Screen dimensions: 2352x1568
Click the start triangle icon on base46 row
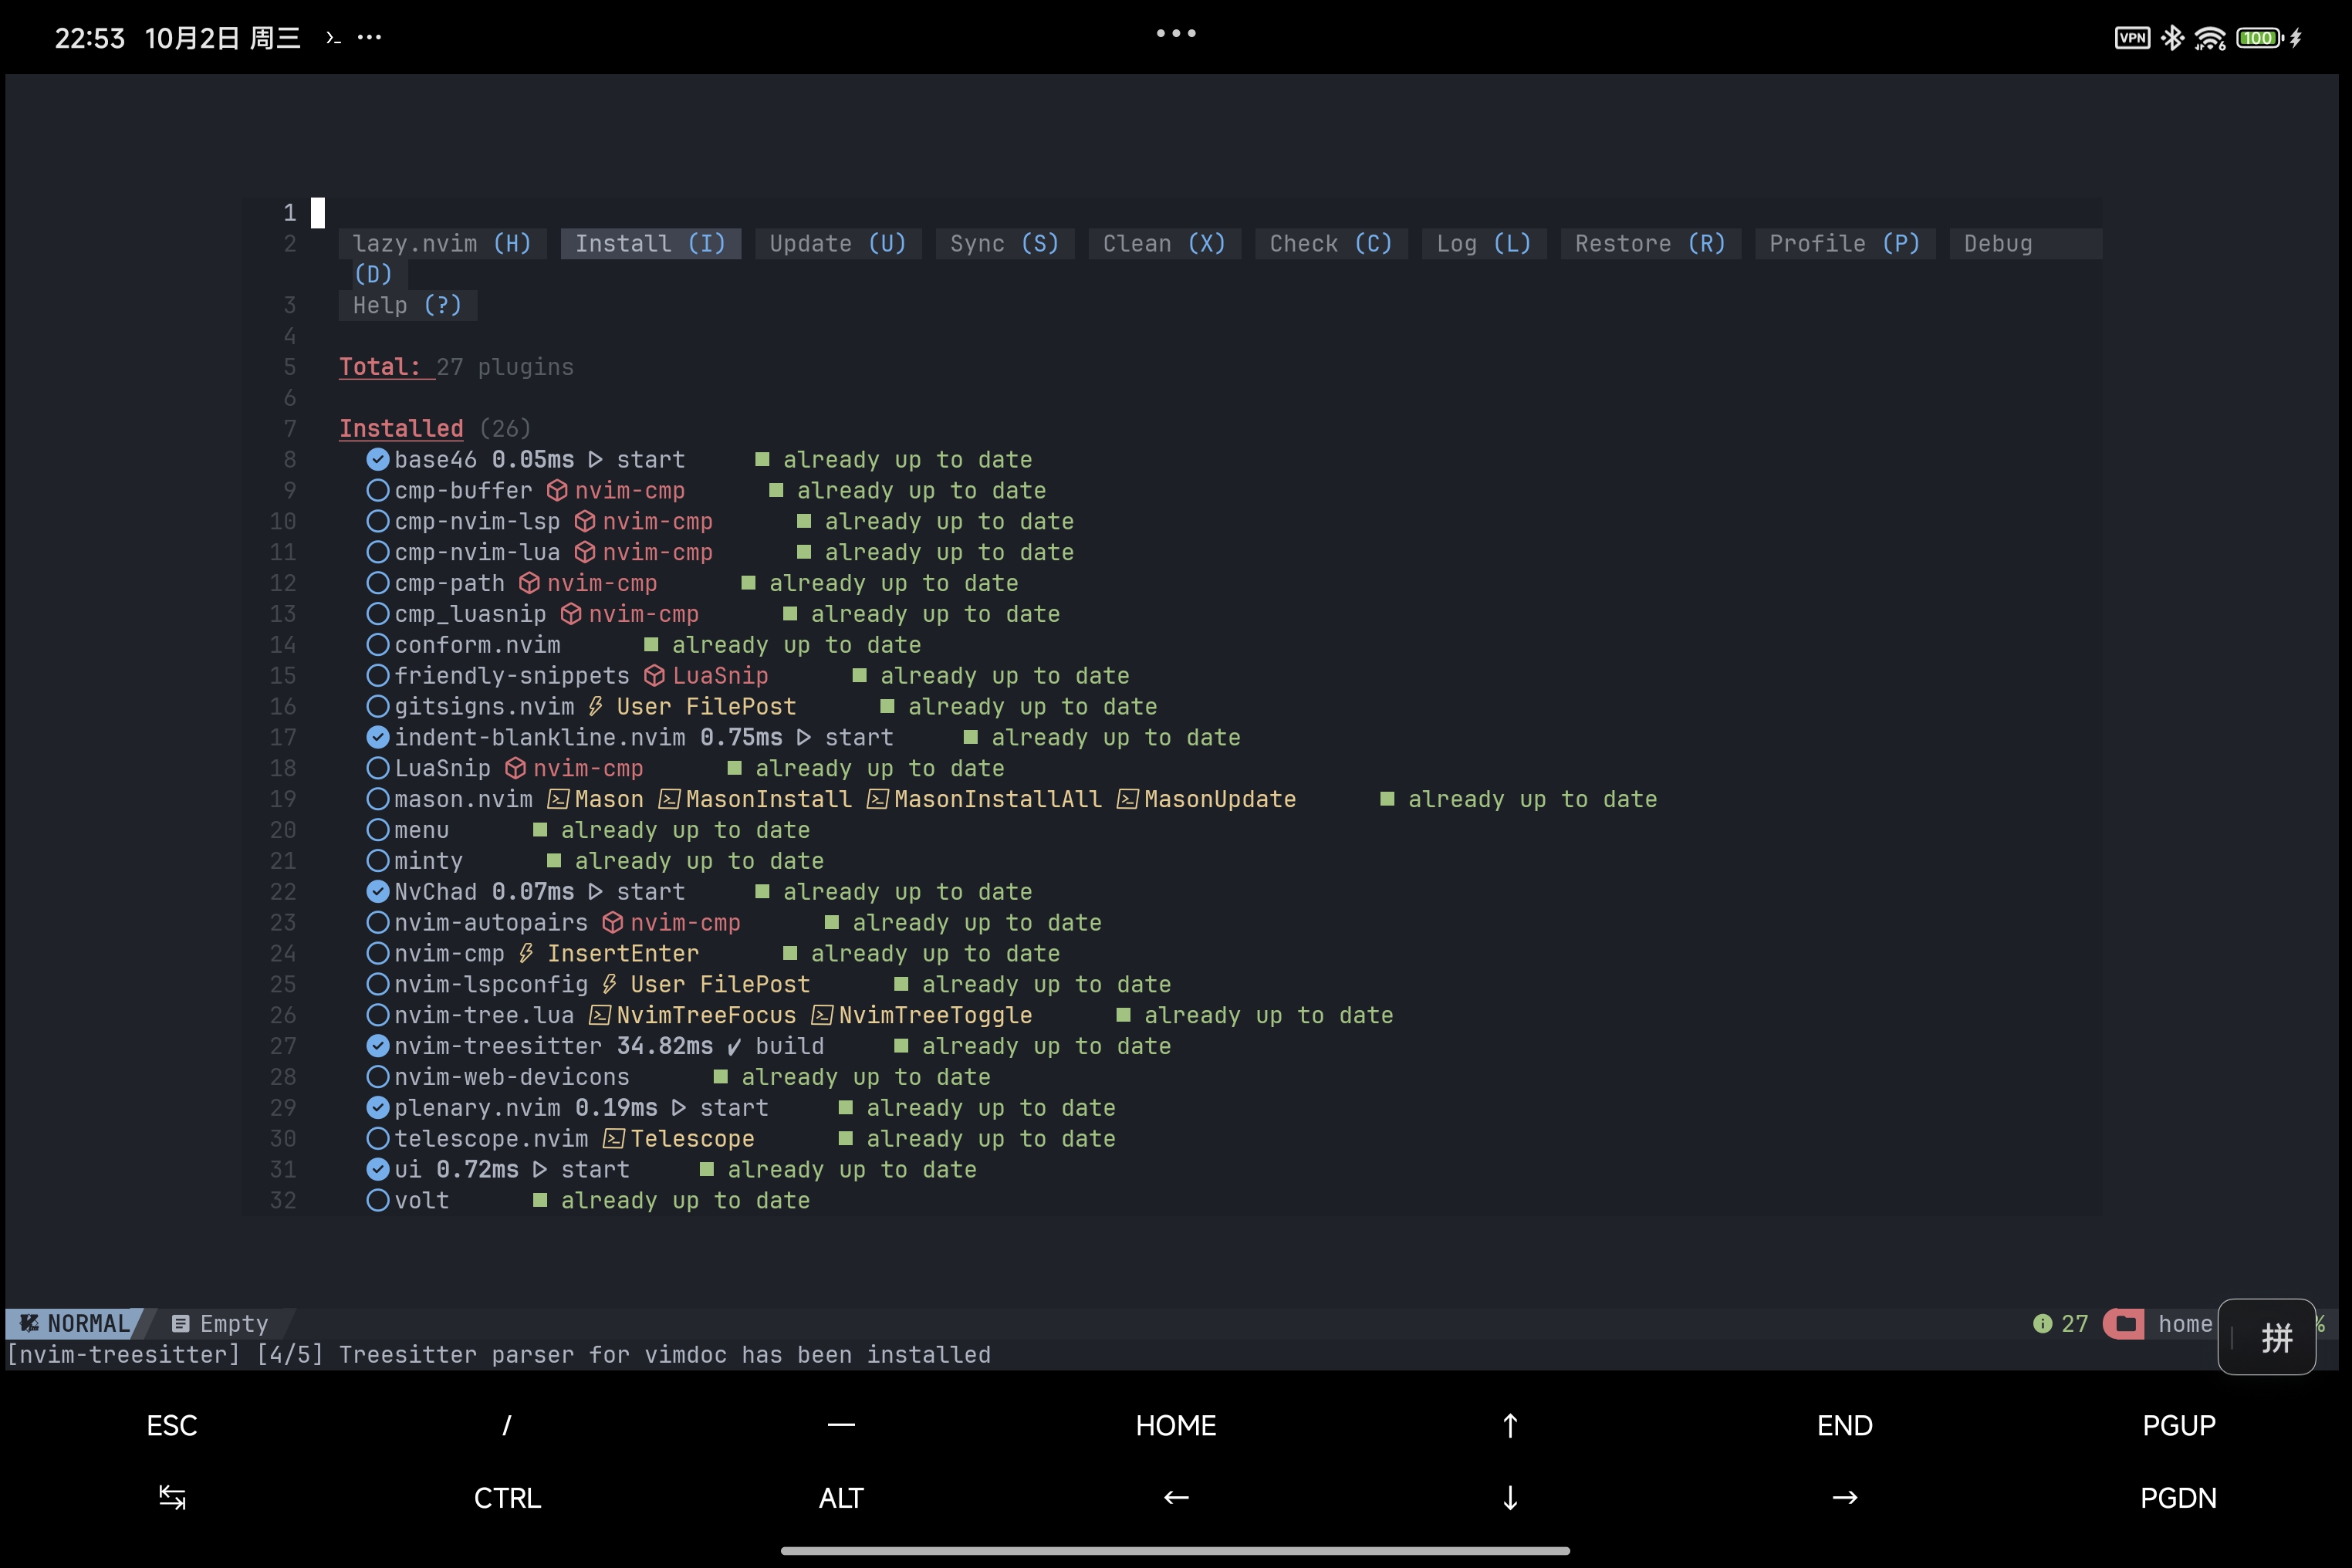595,459
